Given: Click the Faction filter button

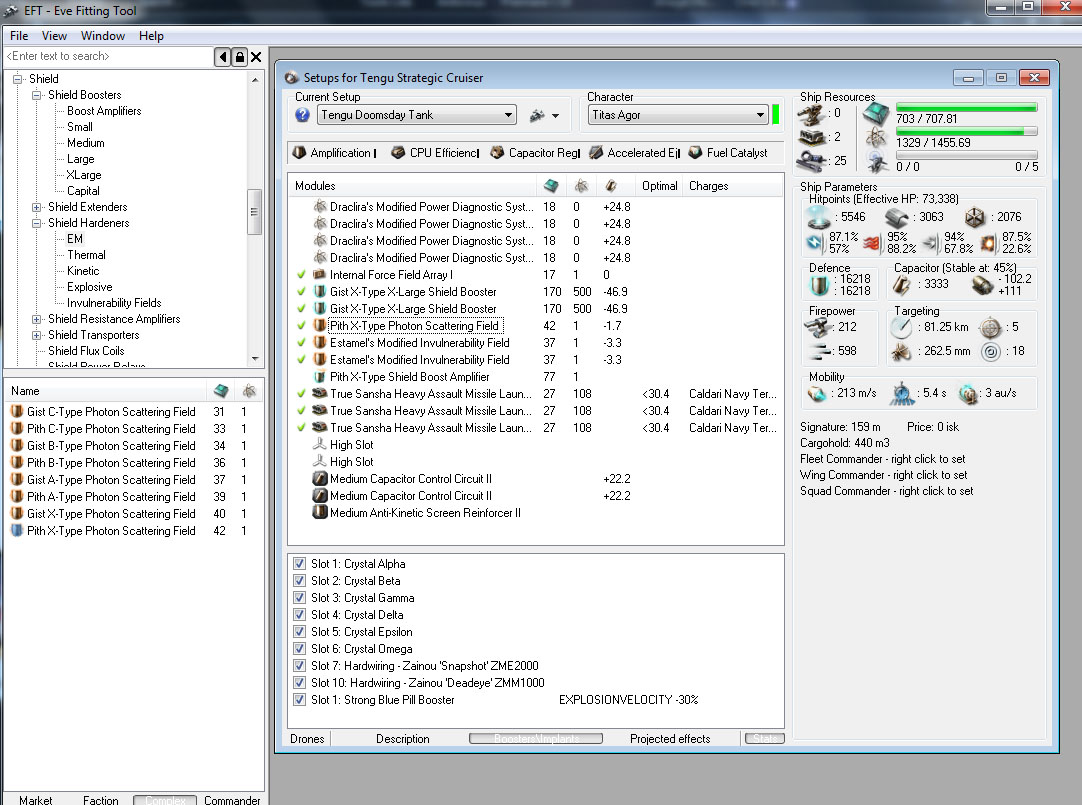Looking at the screenshot, I should click(100, 800).
